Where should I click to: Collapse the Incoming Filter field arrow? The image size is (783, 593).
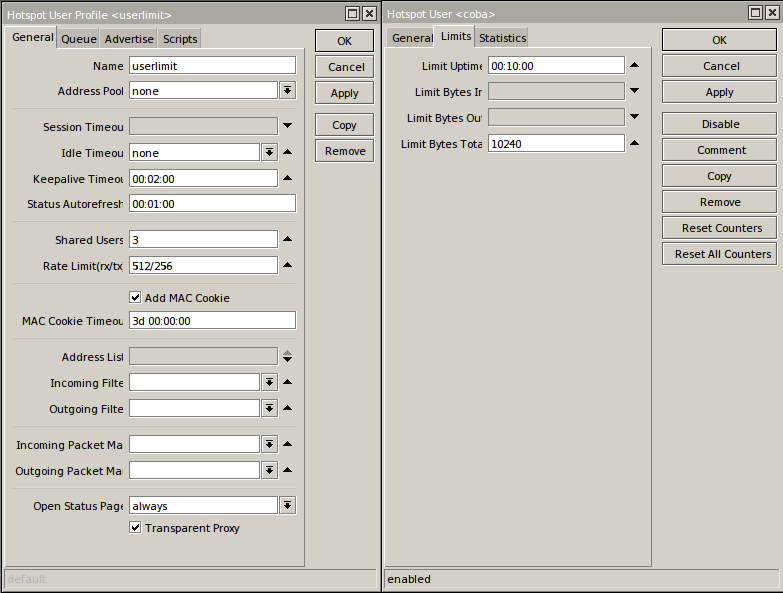click(x=288, y=382)
